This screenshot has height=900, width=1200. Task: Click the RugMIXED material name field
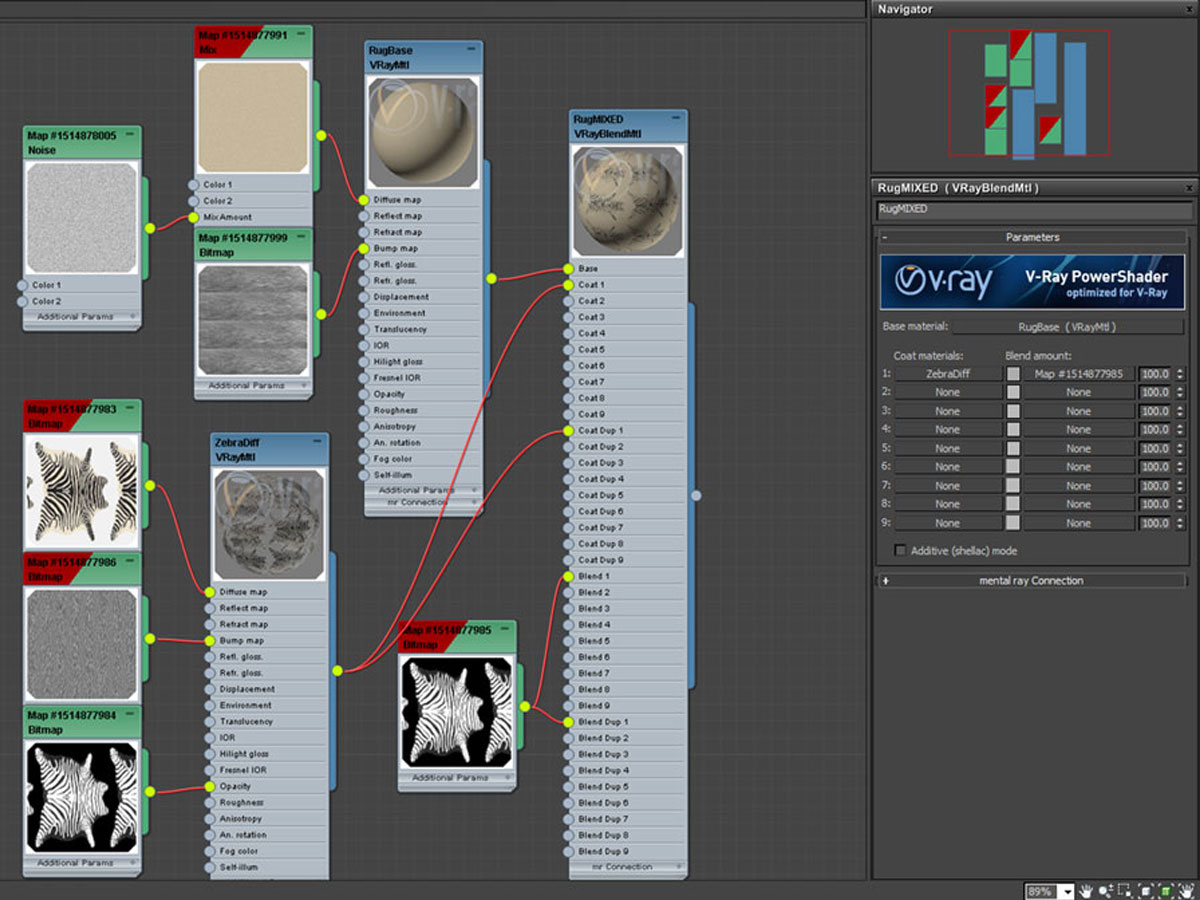1034,210
